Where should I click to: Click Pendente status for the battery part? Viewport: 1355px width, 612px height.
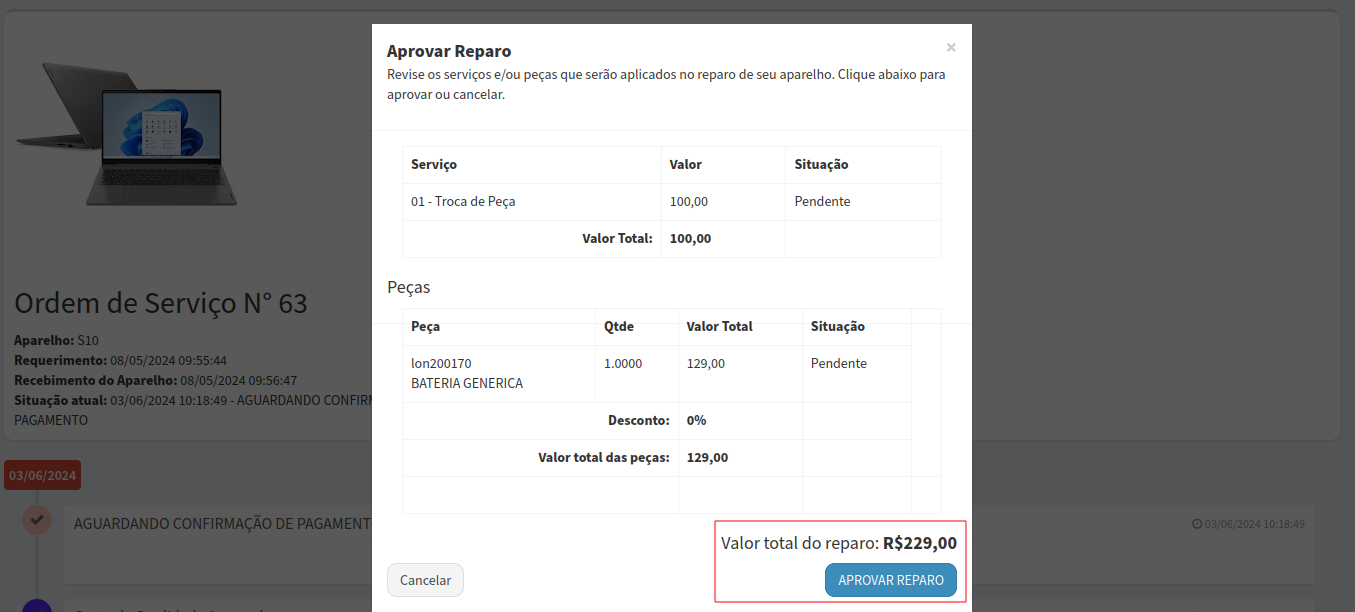838,363
